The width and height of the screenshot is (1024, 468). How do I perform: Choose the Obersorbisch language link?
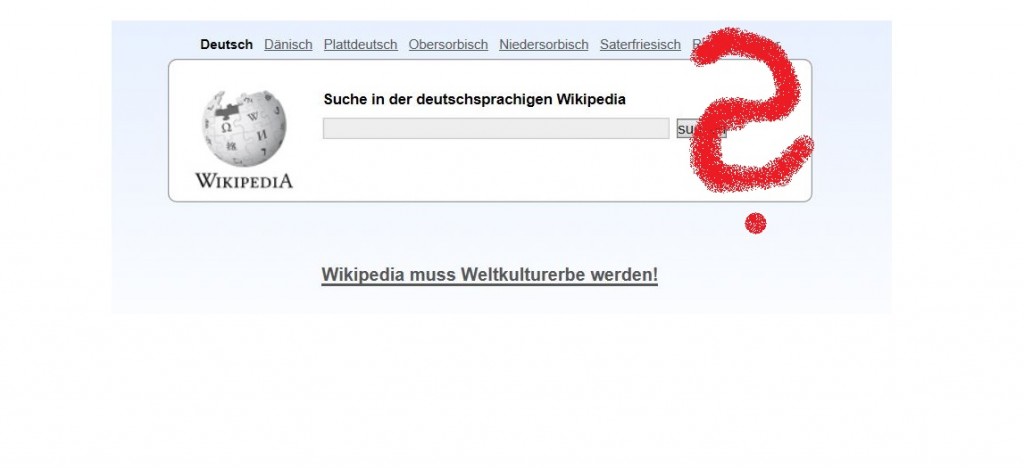point(448,44)
